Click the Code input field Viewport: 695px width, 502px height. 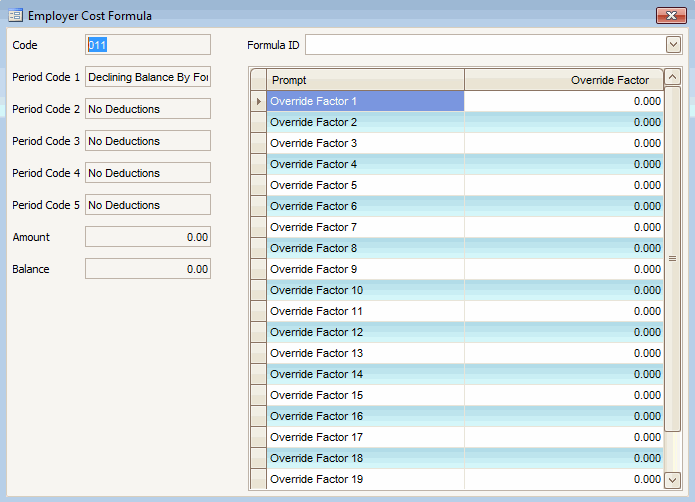[x=148, y=45]
